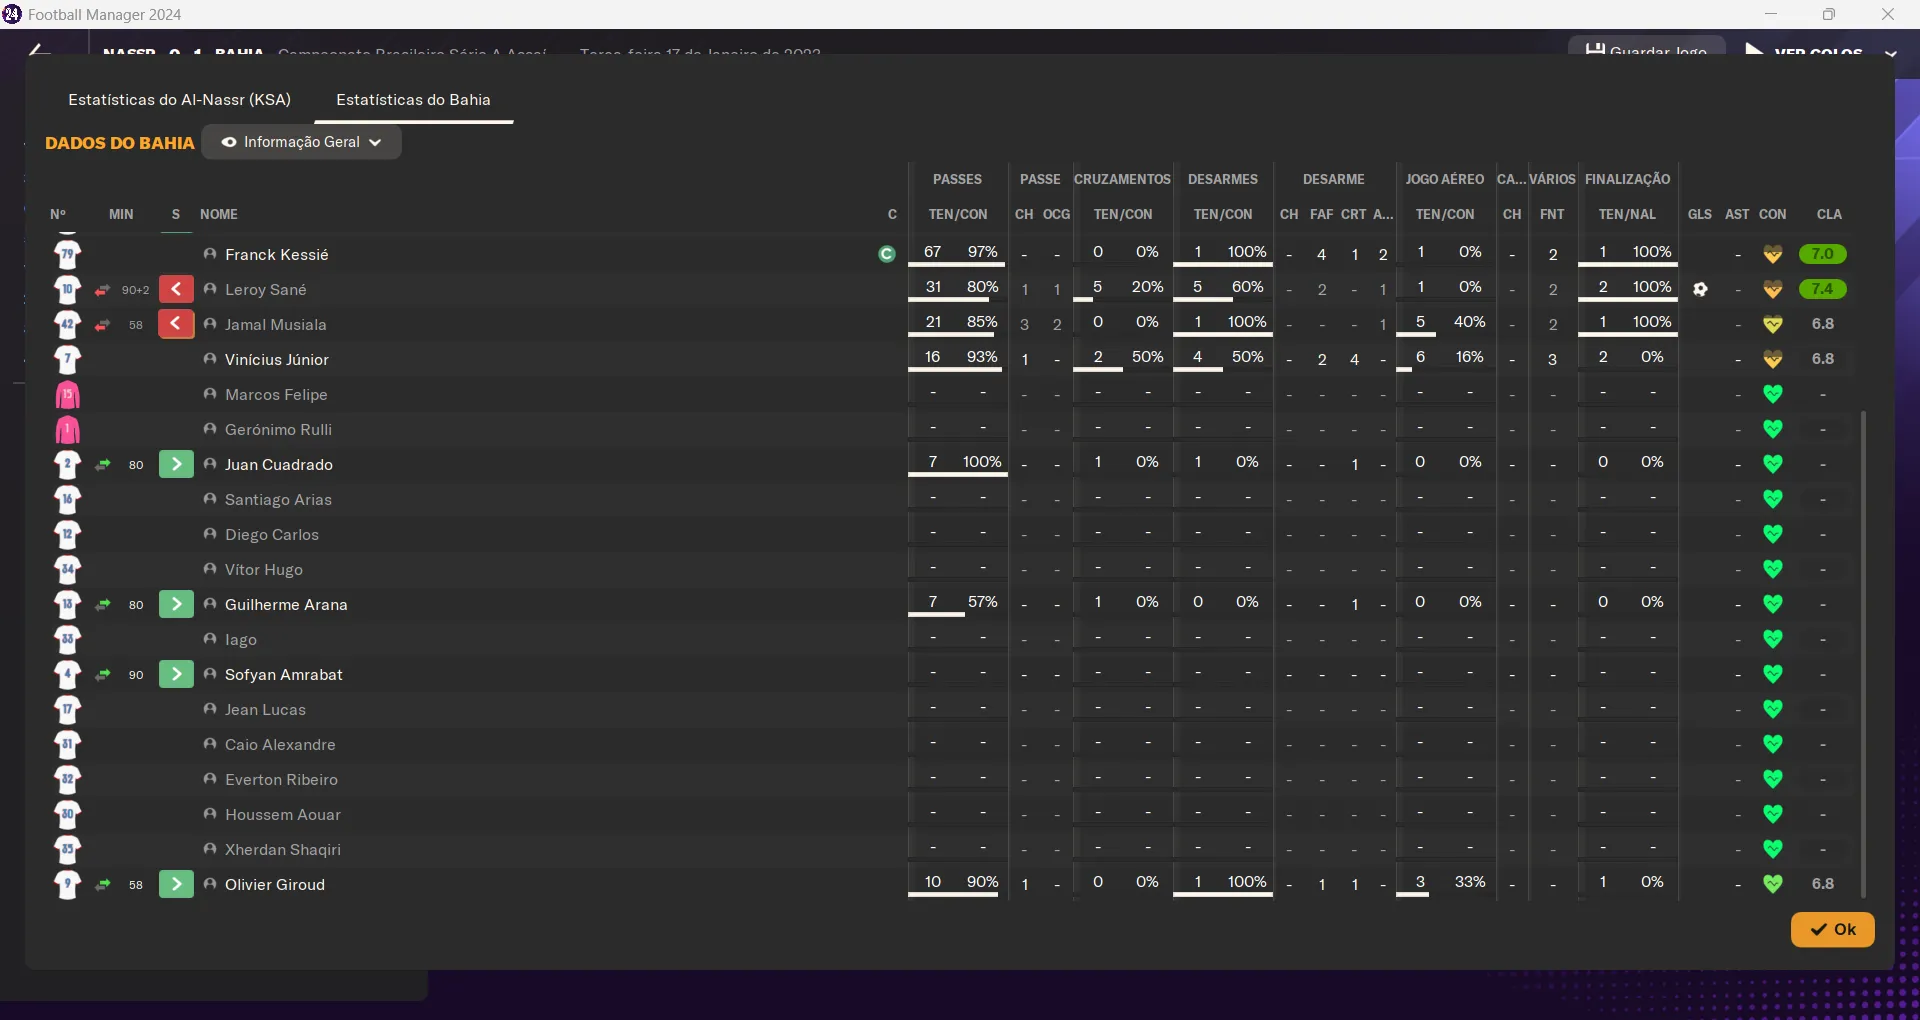Click Guardar jogo button in background window
The height and width of the screenshot is (1020, 1920).
click(1647, 47)
